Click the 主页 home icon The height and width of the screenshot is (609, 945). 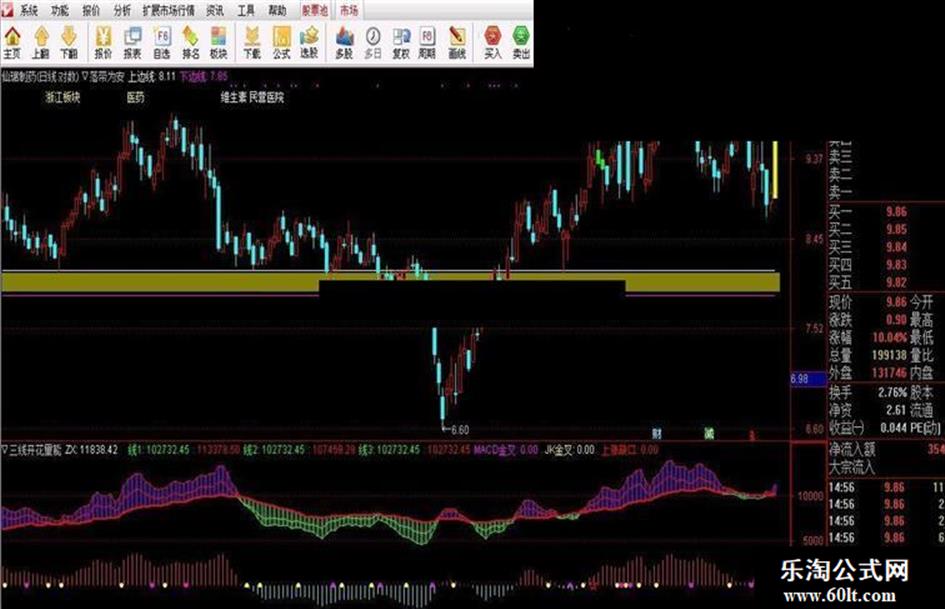click(x=12, y=42)
